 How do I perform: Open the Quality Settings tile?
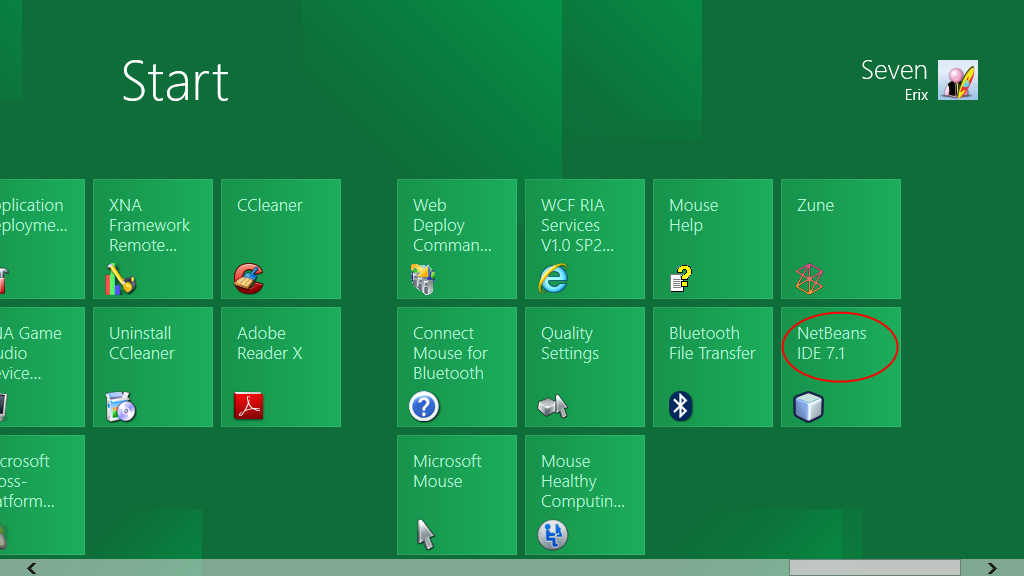pos(585,367)
